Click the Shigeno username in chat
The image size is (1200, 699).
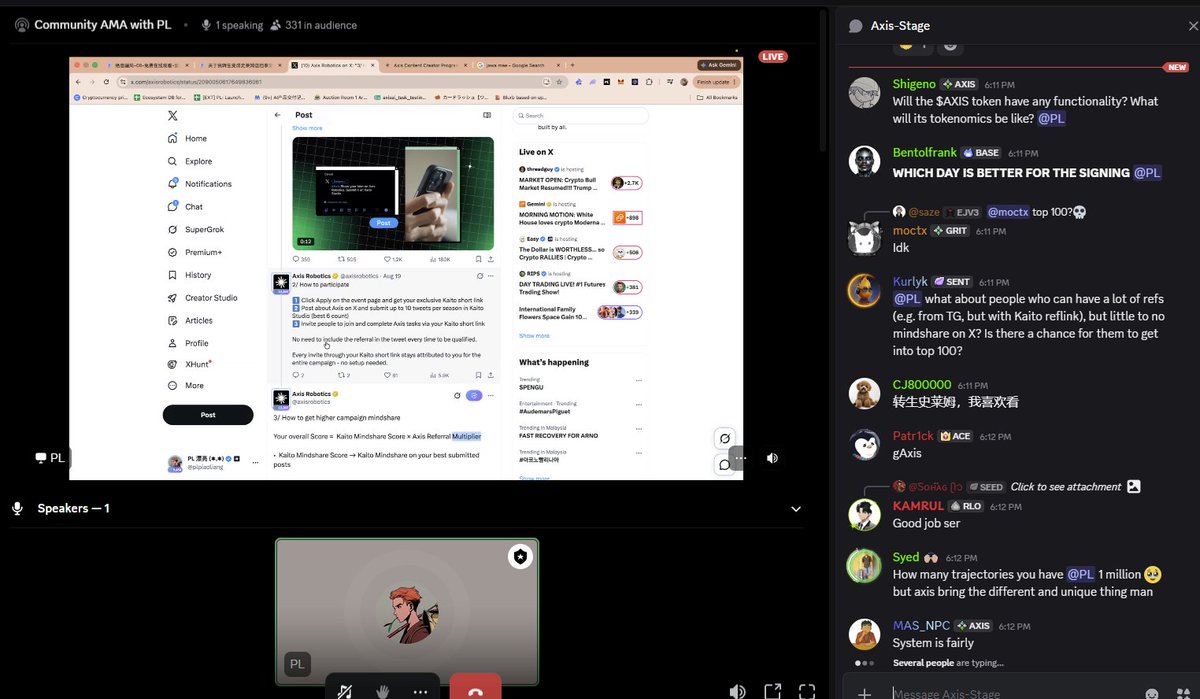(914, 84)
